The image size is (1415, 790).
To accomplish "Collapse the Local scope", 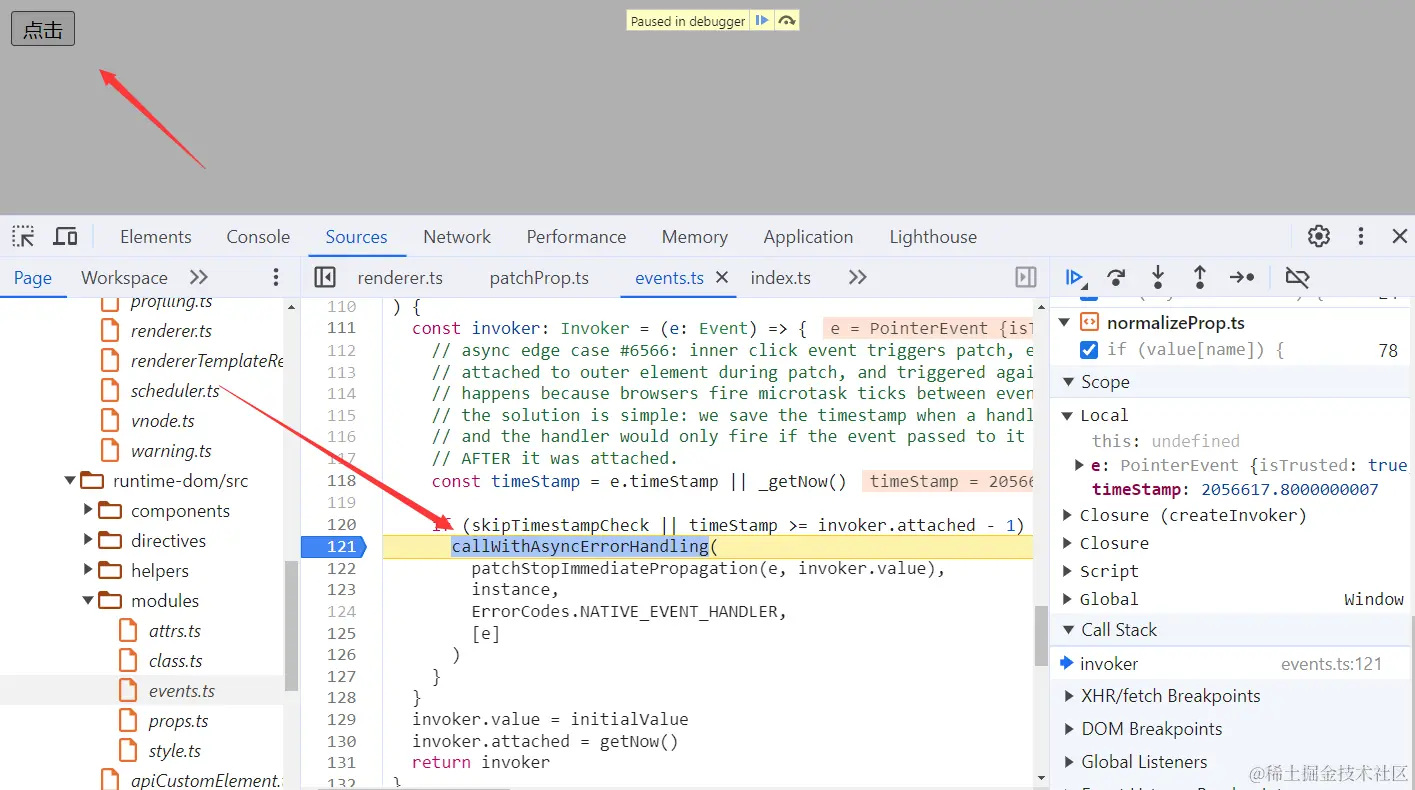I will [x=1067, y=415].
